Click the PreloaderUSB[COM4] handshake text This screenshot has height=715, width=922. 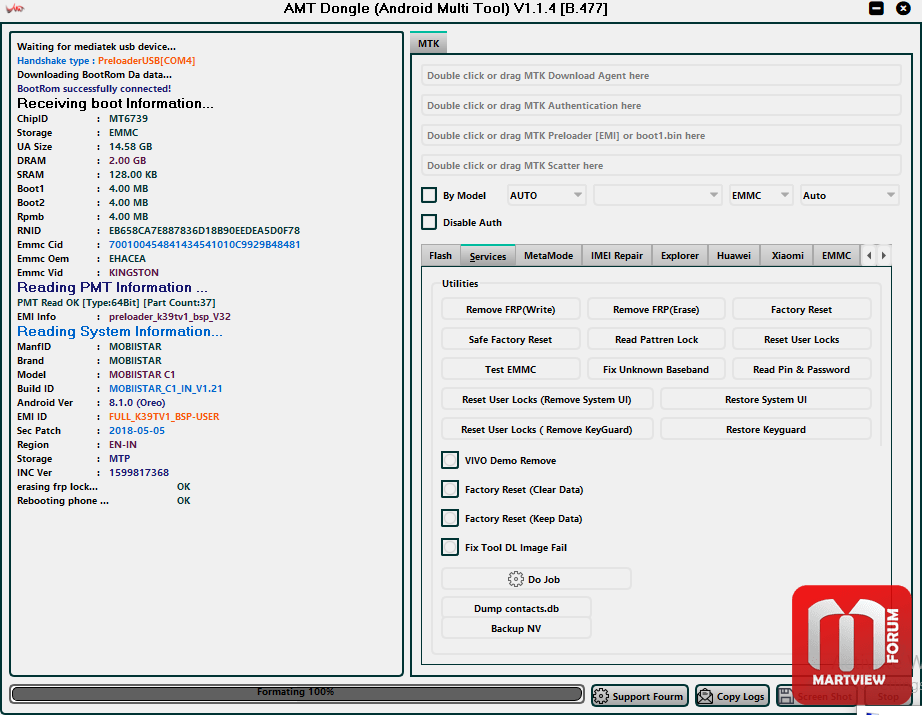pyautogui.click(x=146, y=61)
